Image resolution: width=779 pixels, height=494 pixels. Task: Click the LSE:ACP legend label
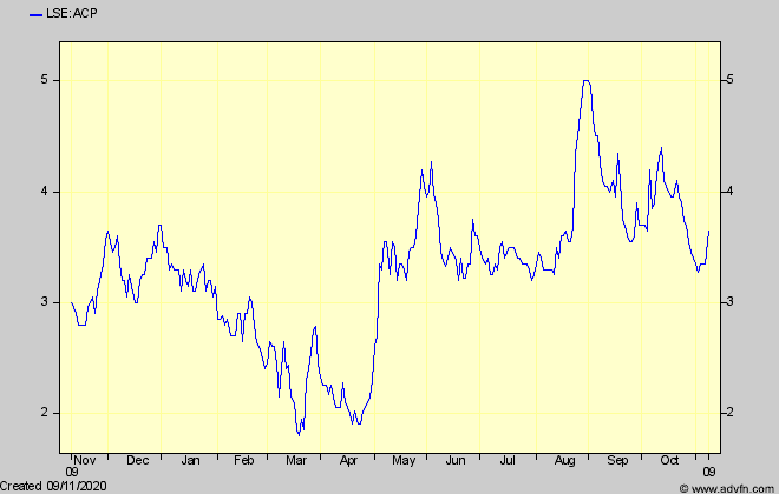73,14
